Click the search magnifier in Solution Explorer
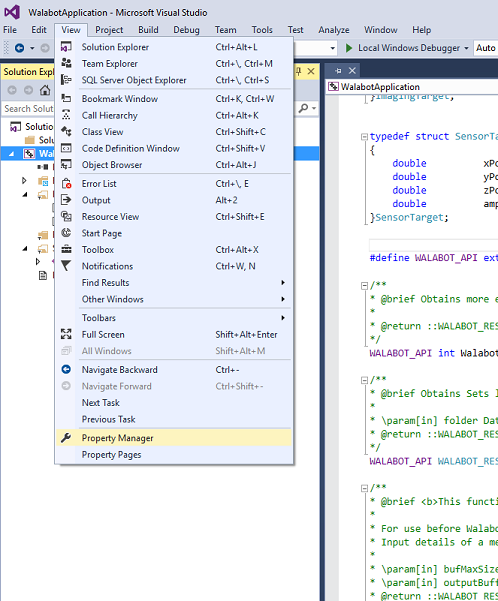The width and height of the screenshot is (498, 601). point(303,108)
